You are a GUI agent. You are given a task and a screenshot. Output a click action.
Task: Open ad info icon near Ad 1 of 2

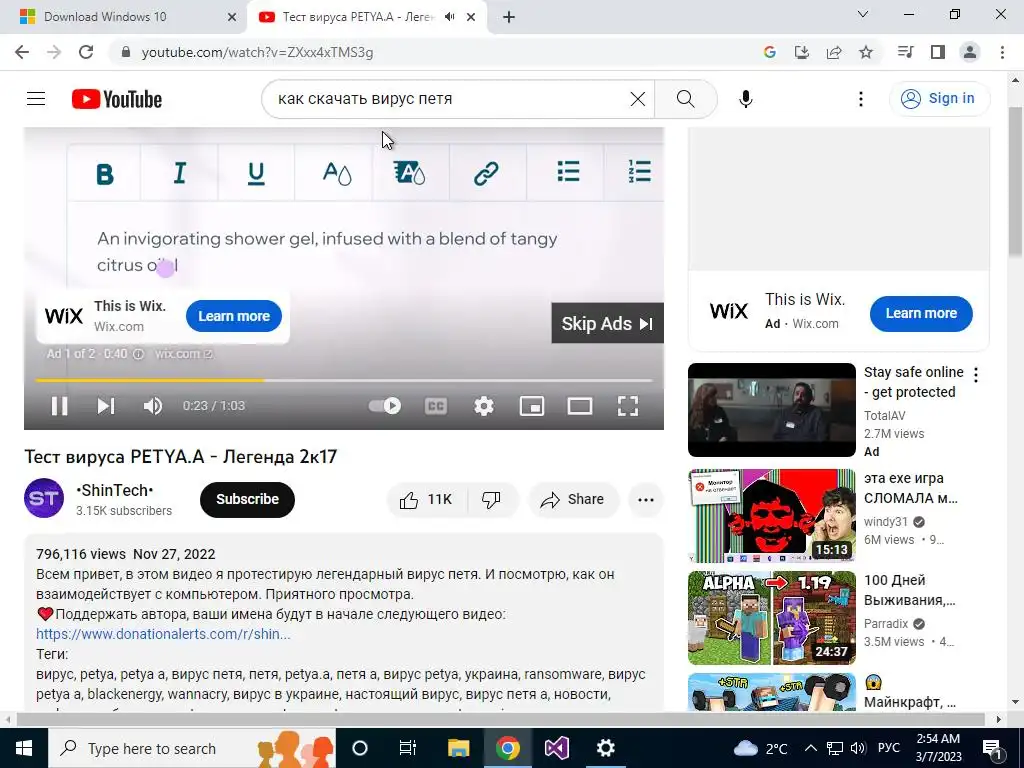click(x=138, y=354)
